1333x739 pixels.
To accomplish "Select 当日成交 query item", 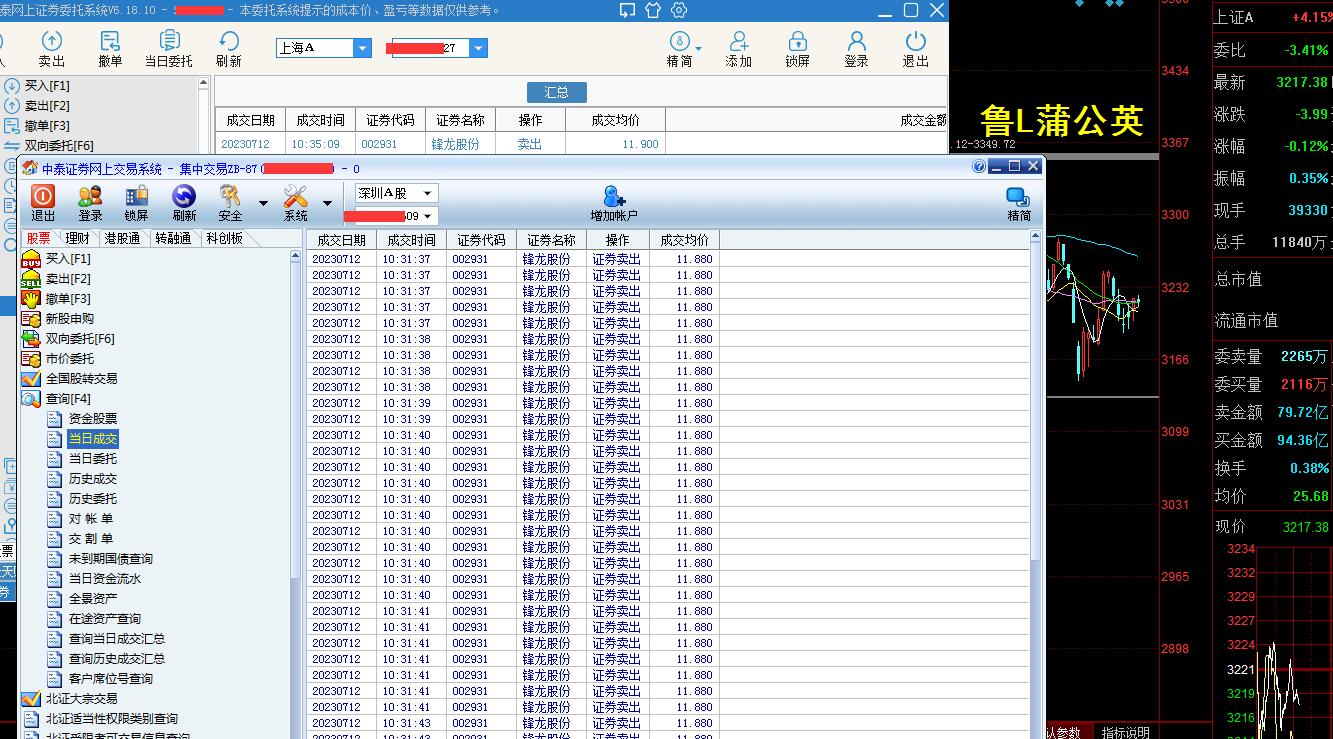I will point(93,439).
